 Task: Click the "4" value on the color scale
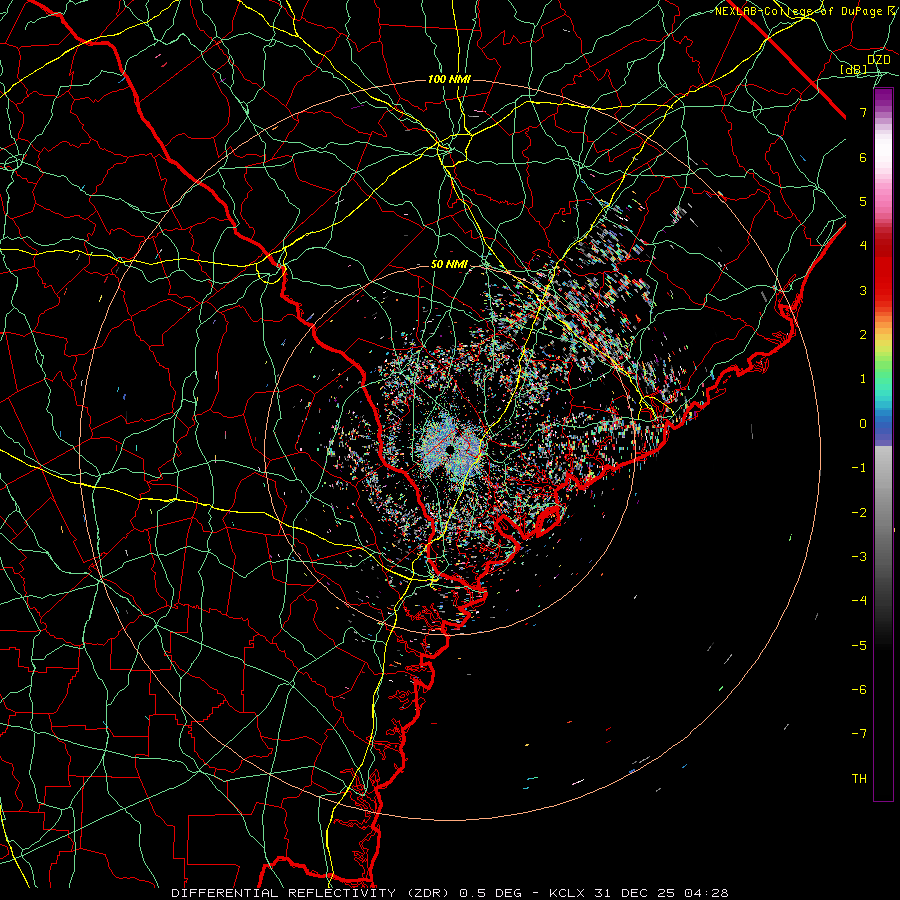[863, 246]
